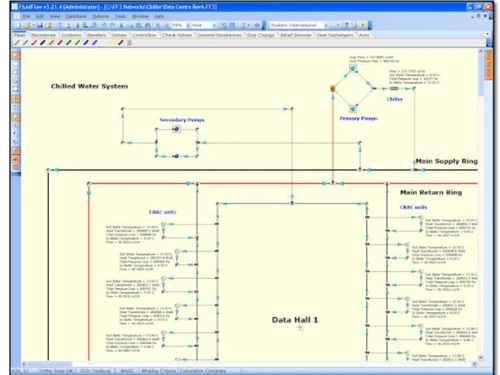Screen dimensions: 500x375
Task: Click Ortho Snap ON in status bar
Action: tap(56, 371)
